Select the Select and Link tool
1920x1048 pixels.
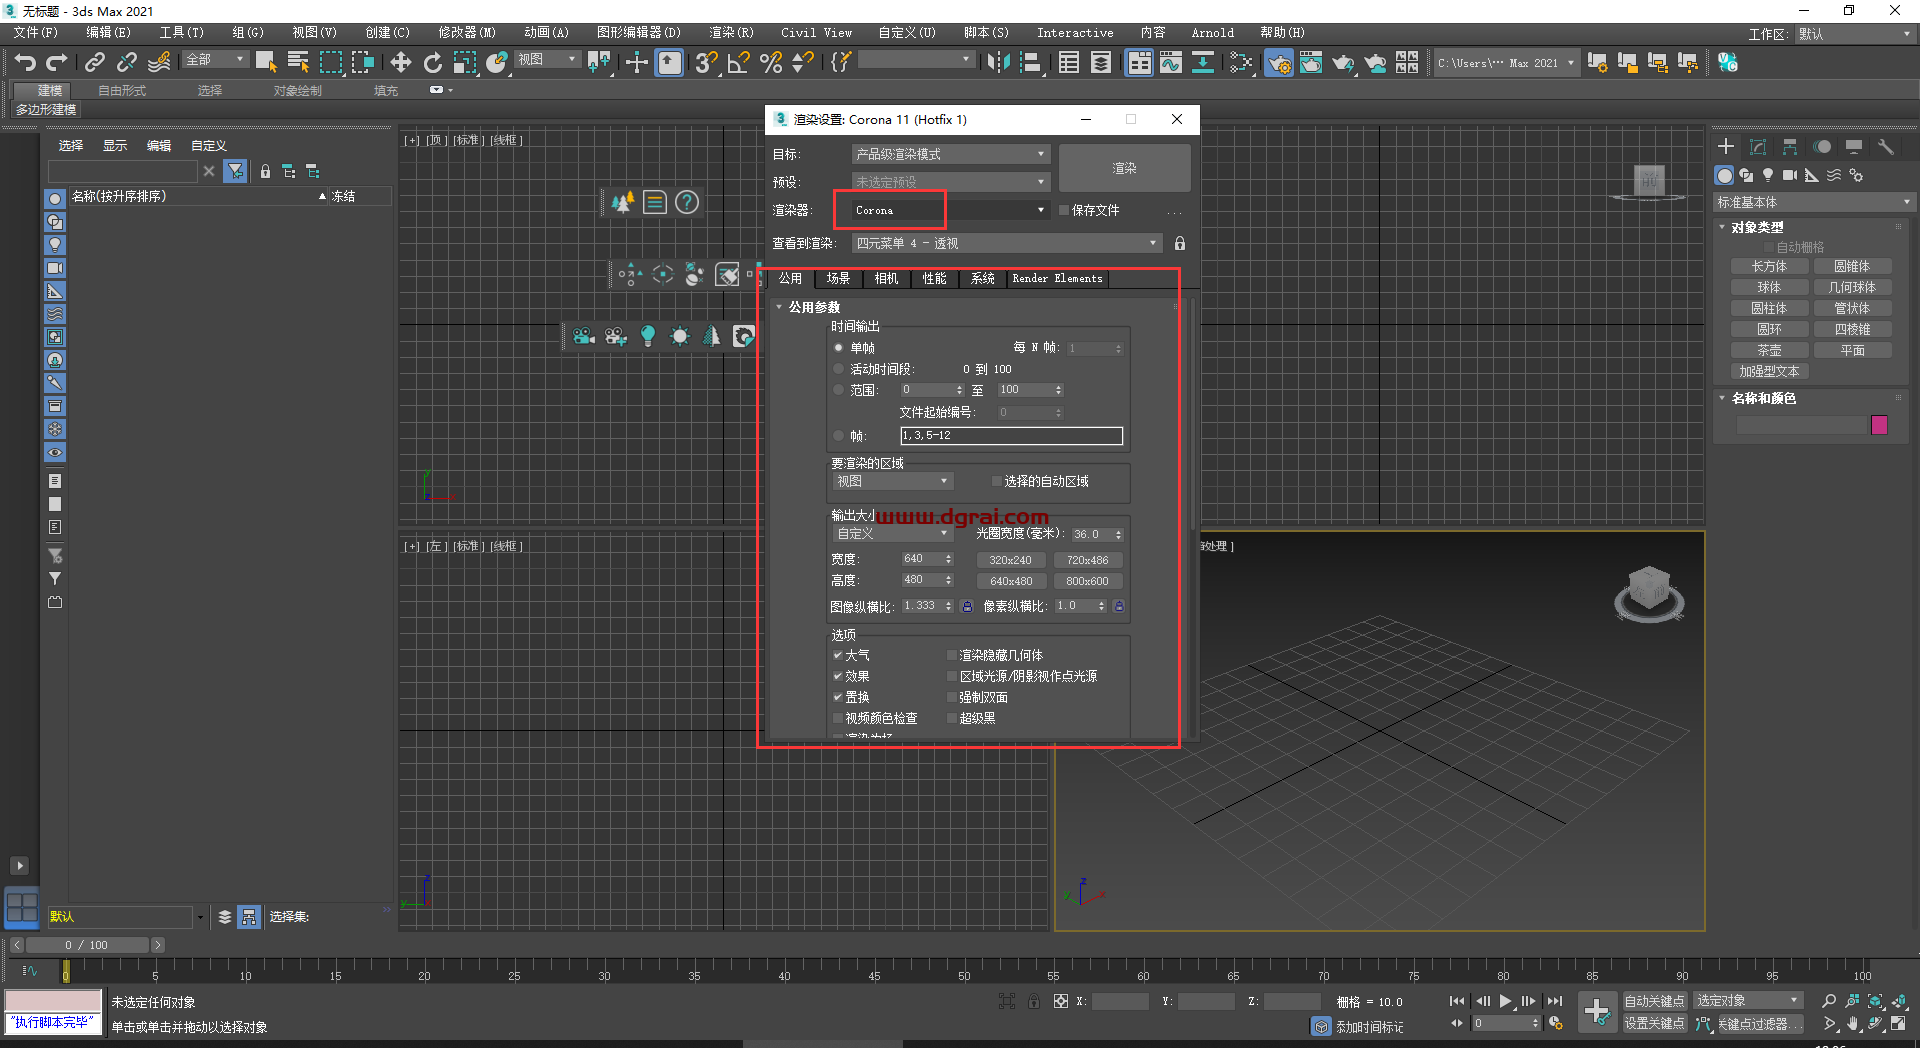coord(95,63)
